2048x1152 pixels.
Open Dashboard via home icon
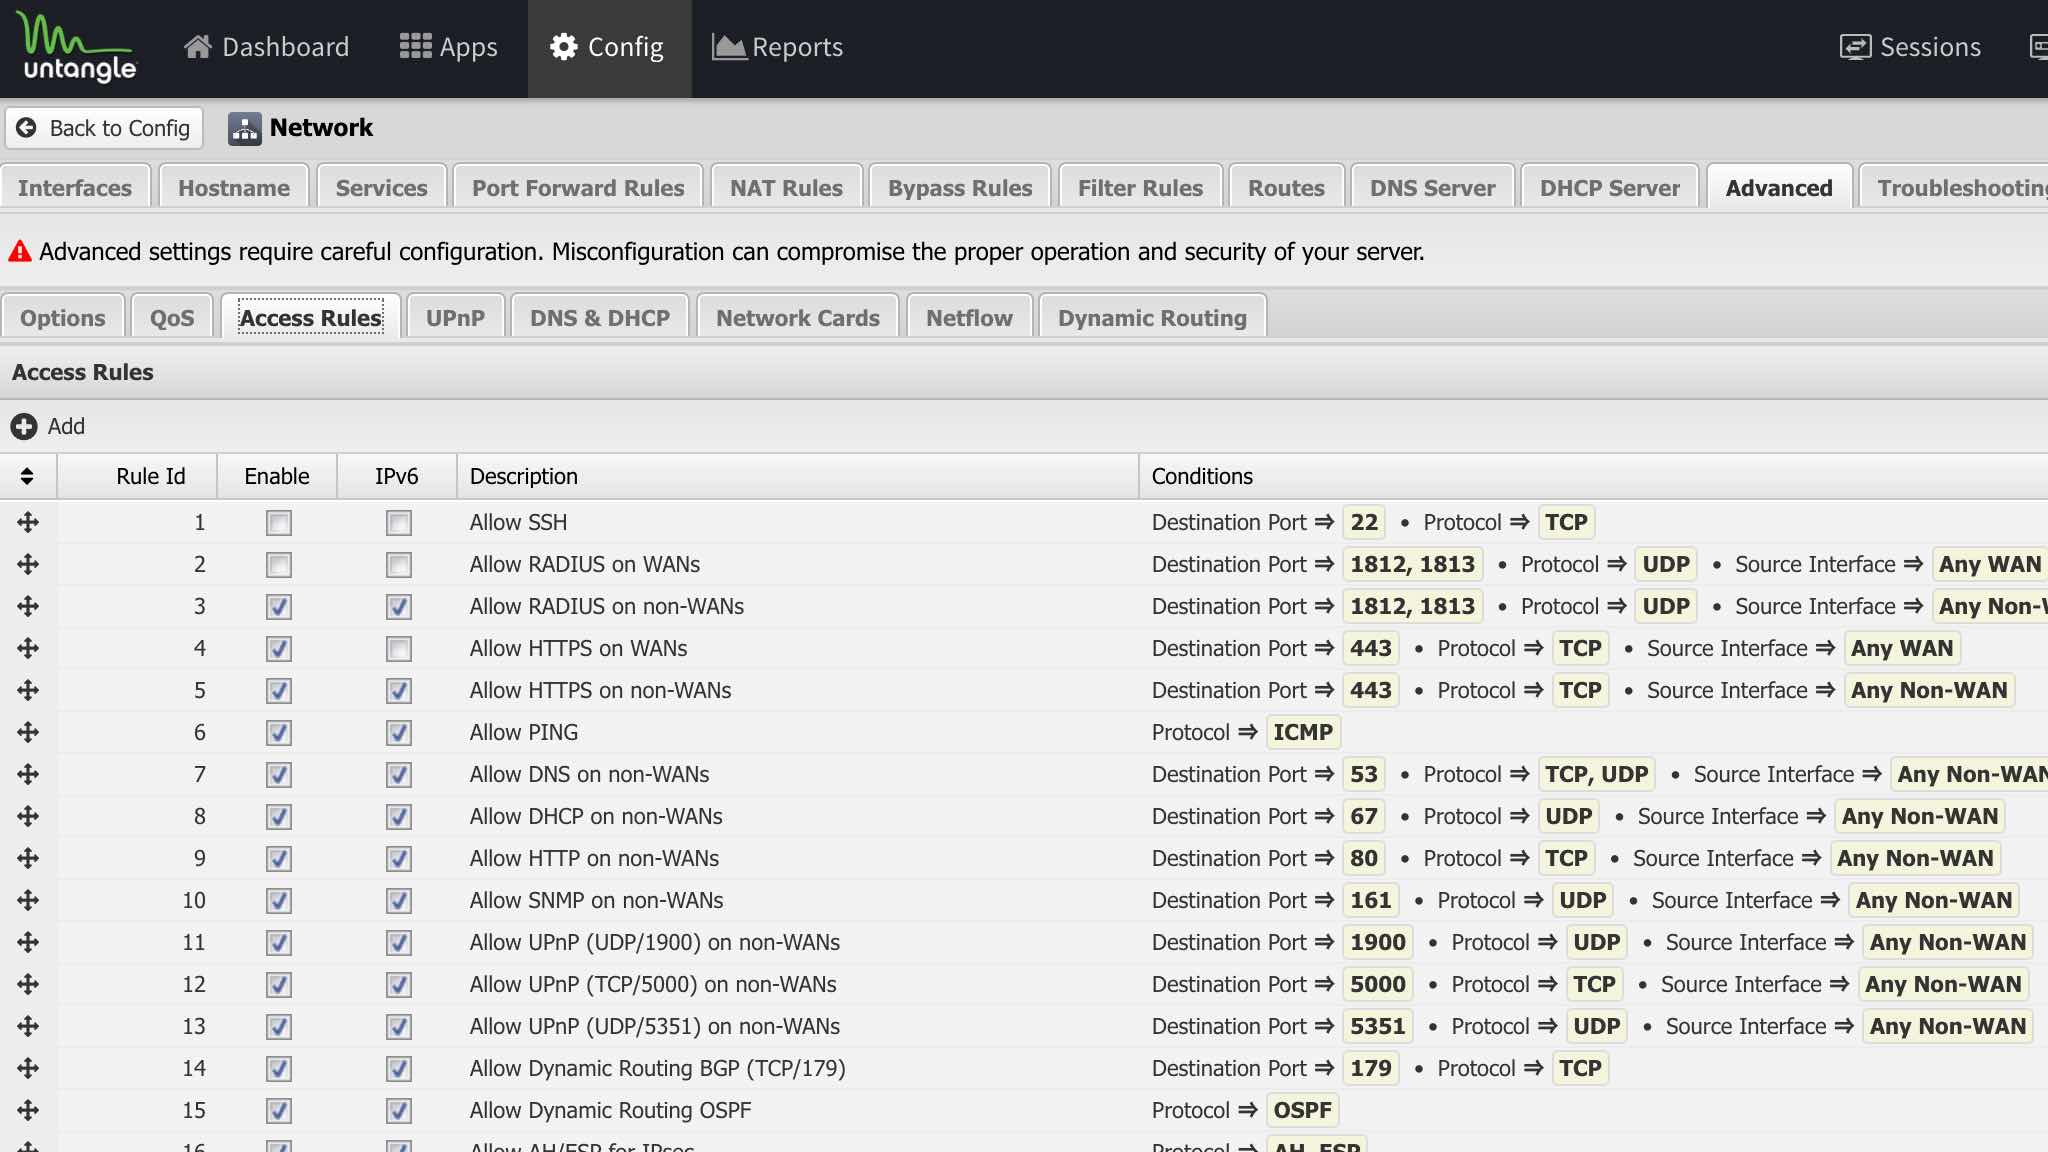tap(198, 47)
